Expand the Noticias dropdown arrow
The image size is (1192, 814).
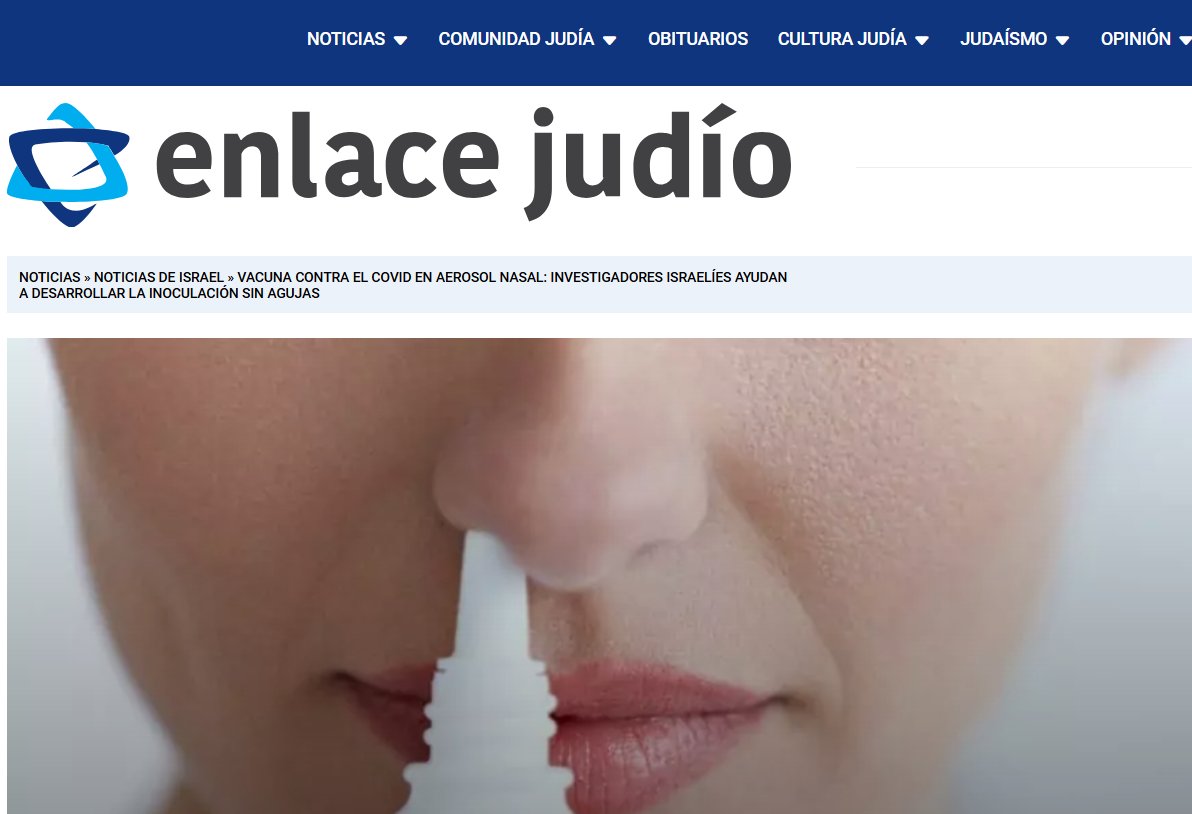pyautogui.click(x=401, y=41)
